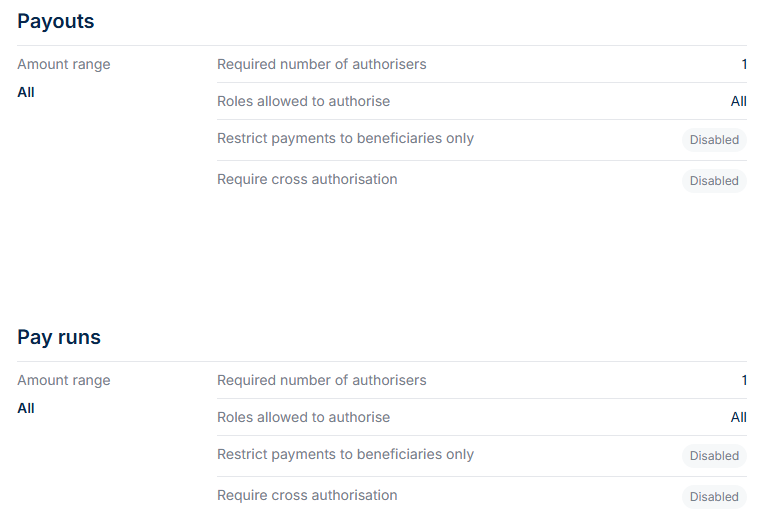Click Payouts required number of authorisers value
This screenshot has height=530, width=777.
744,64
